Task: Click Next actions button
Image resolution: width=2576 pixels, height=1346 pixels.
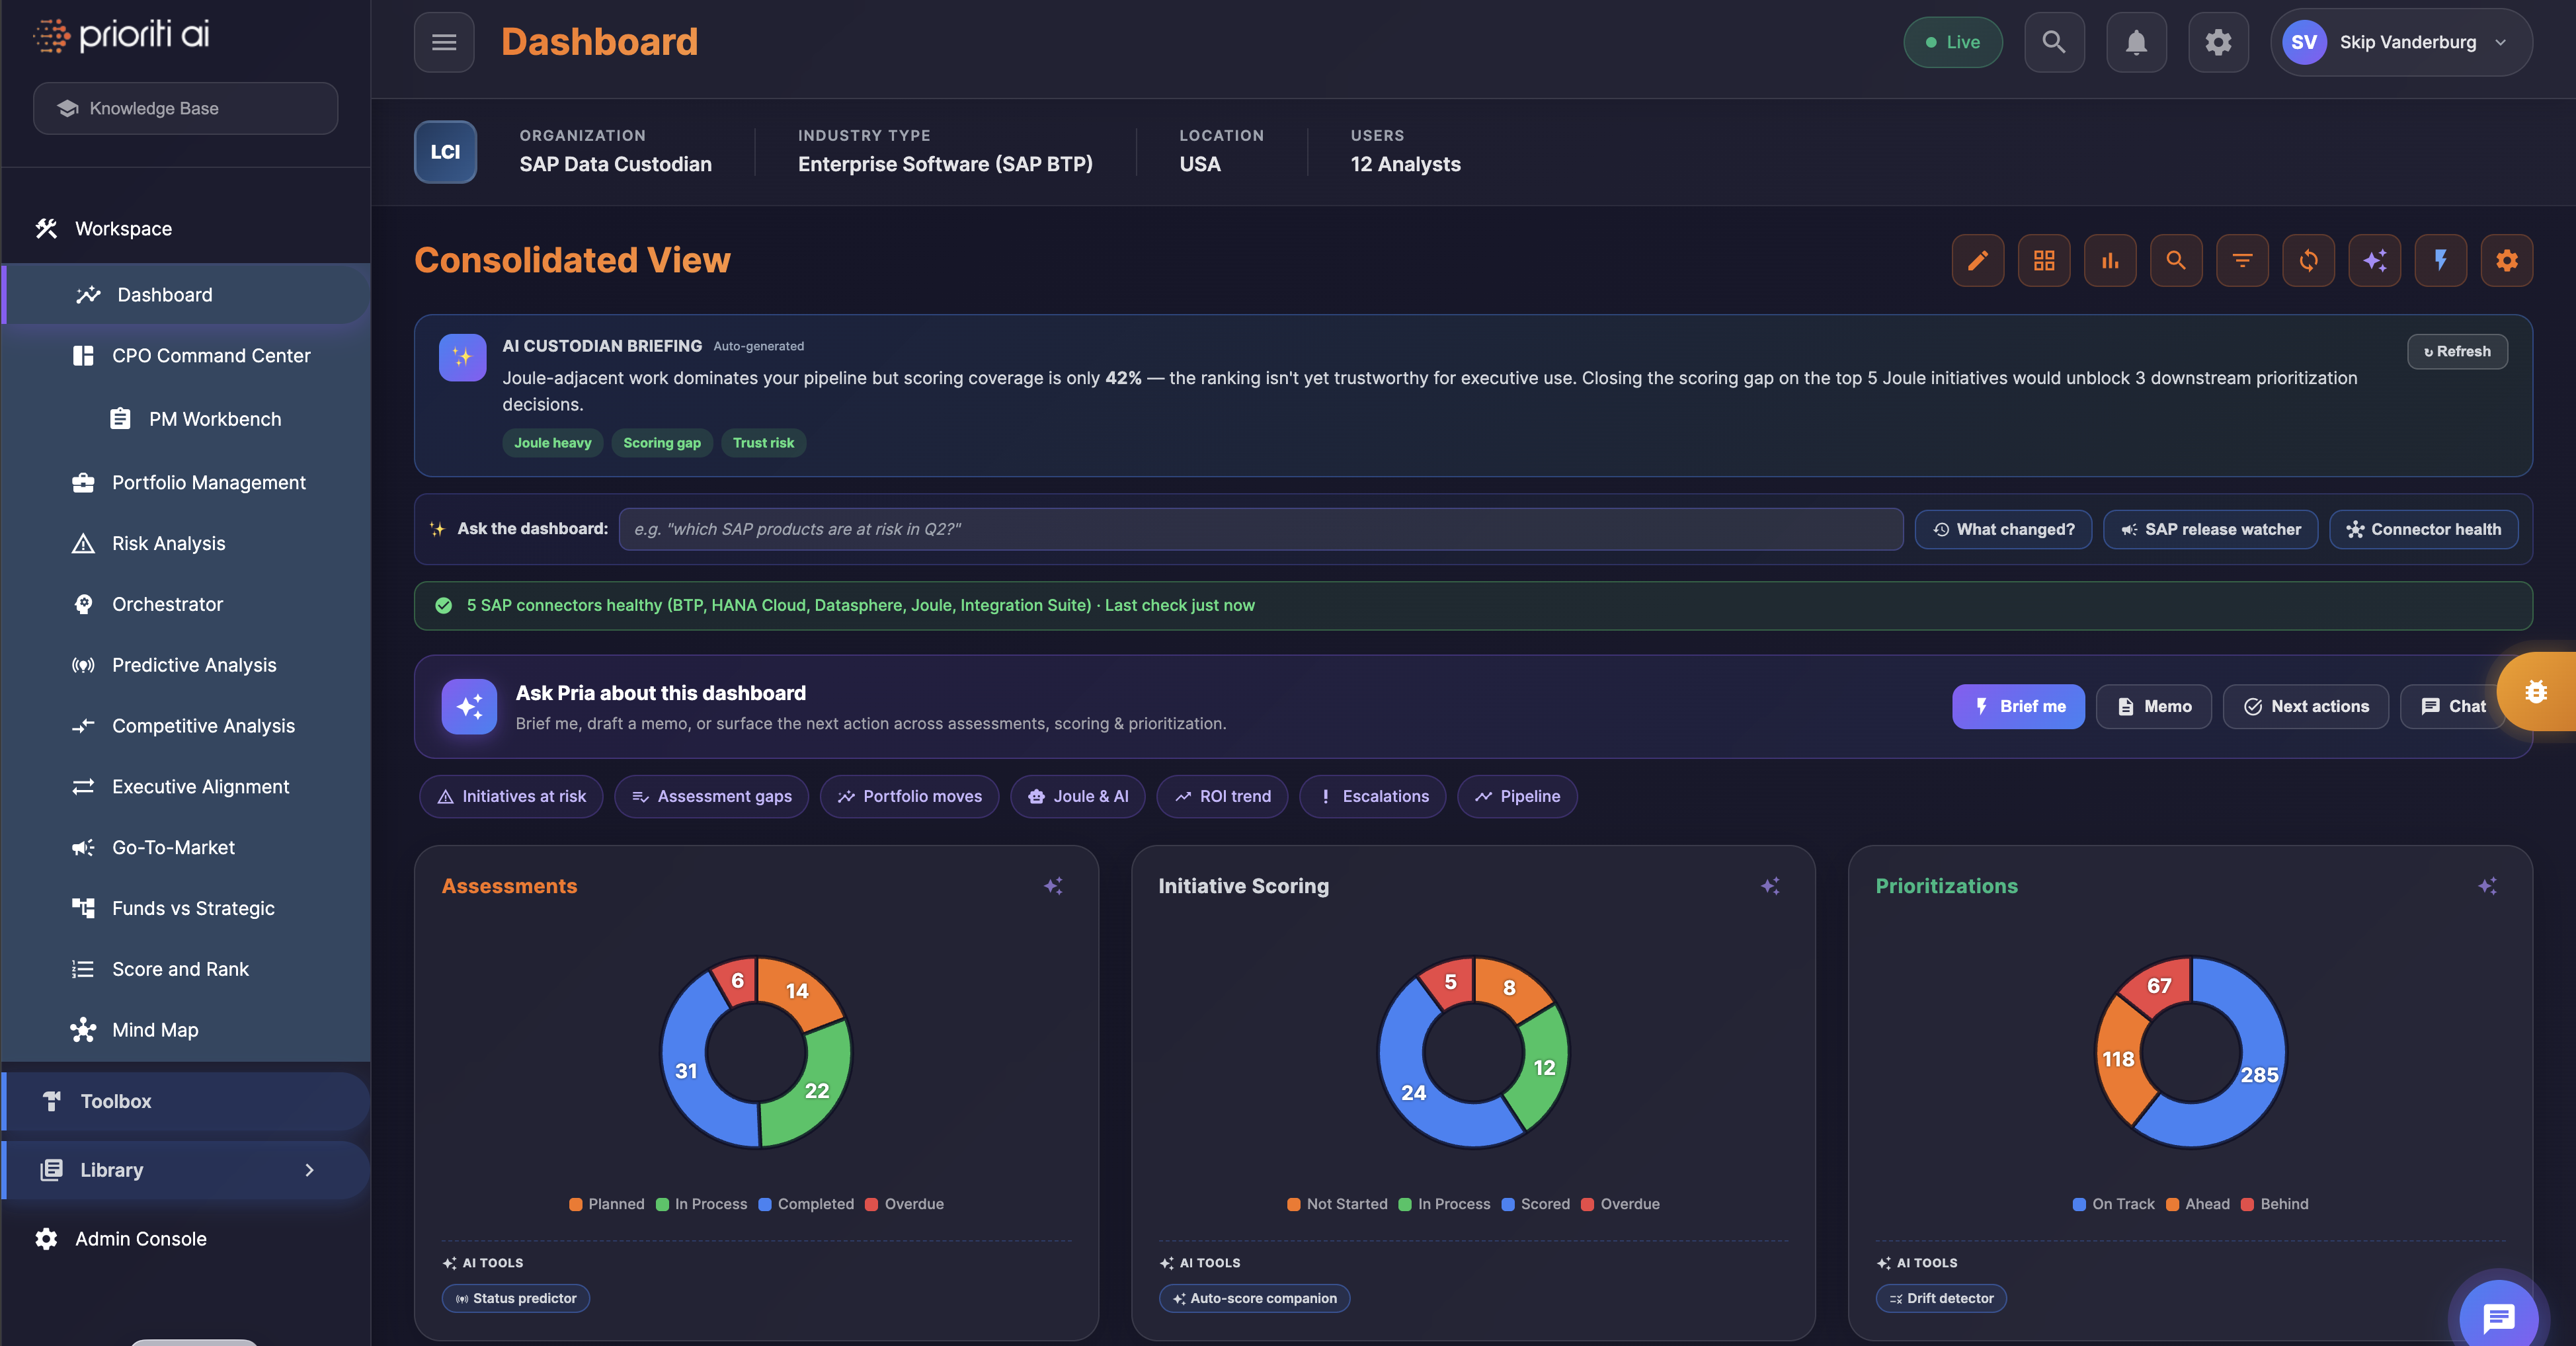Action: click(x=2306, y=707)
